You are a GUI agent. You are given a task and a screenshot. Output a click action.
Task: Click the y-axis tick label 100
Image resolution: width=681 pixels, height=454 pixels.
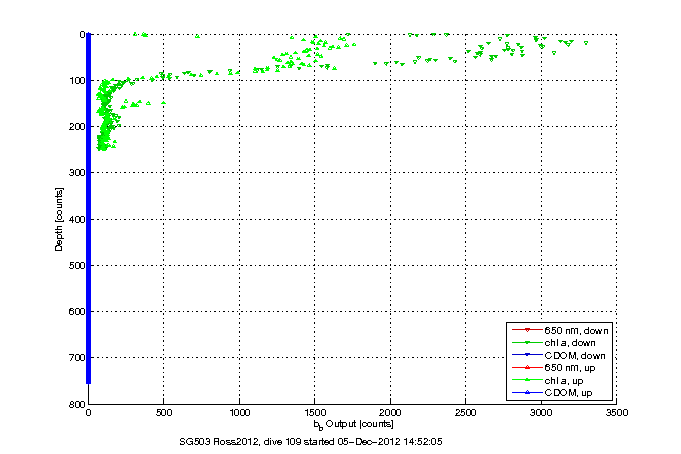pos(77,80)
